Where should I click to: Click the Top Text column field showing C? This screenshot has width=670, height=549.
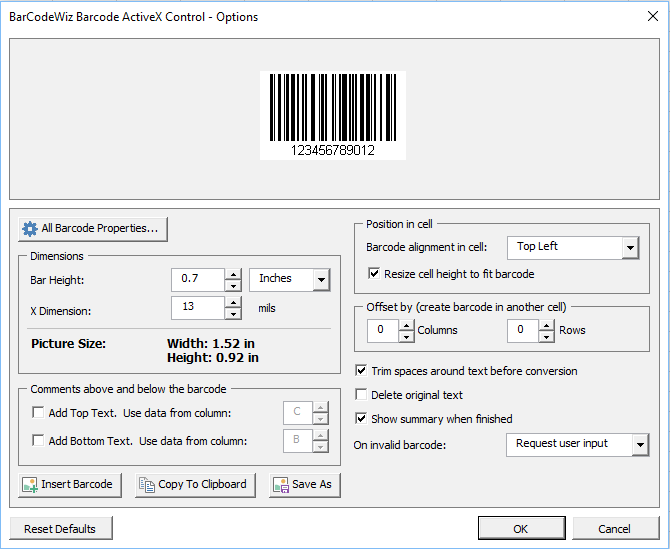click(x=298, y=413)
